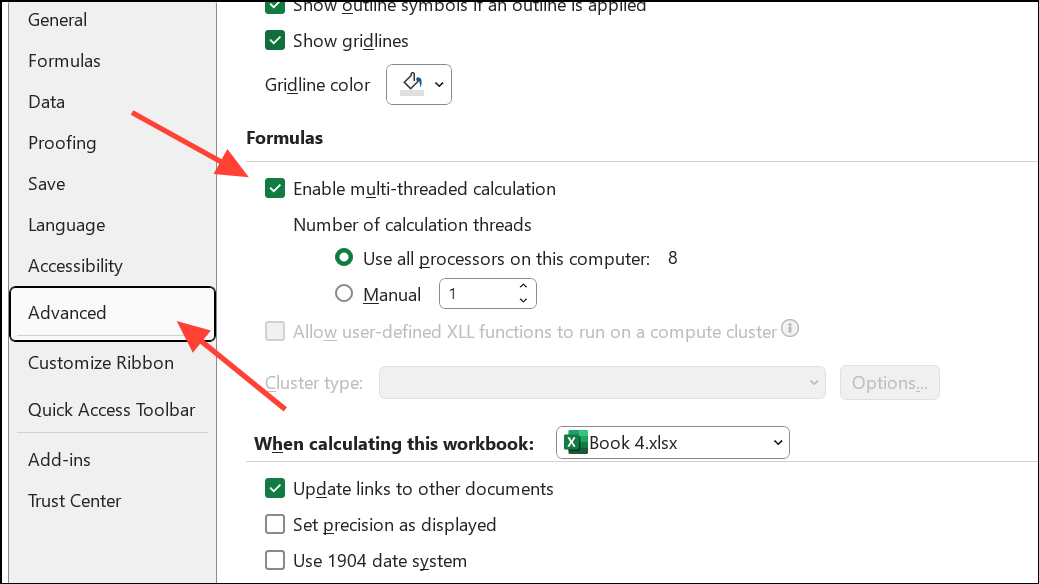The width and height of the screenshot is (1039, 584).
Task: Click the Excel icon next to Book 4.xlsx
Action: click(574, 442)
